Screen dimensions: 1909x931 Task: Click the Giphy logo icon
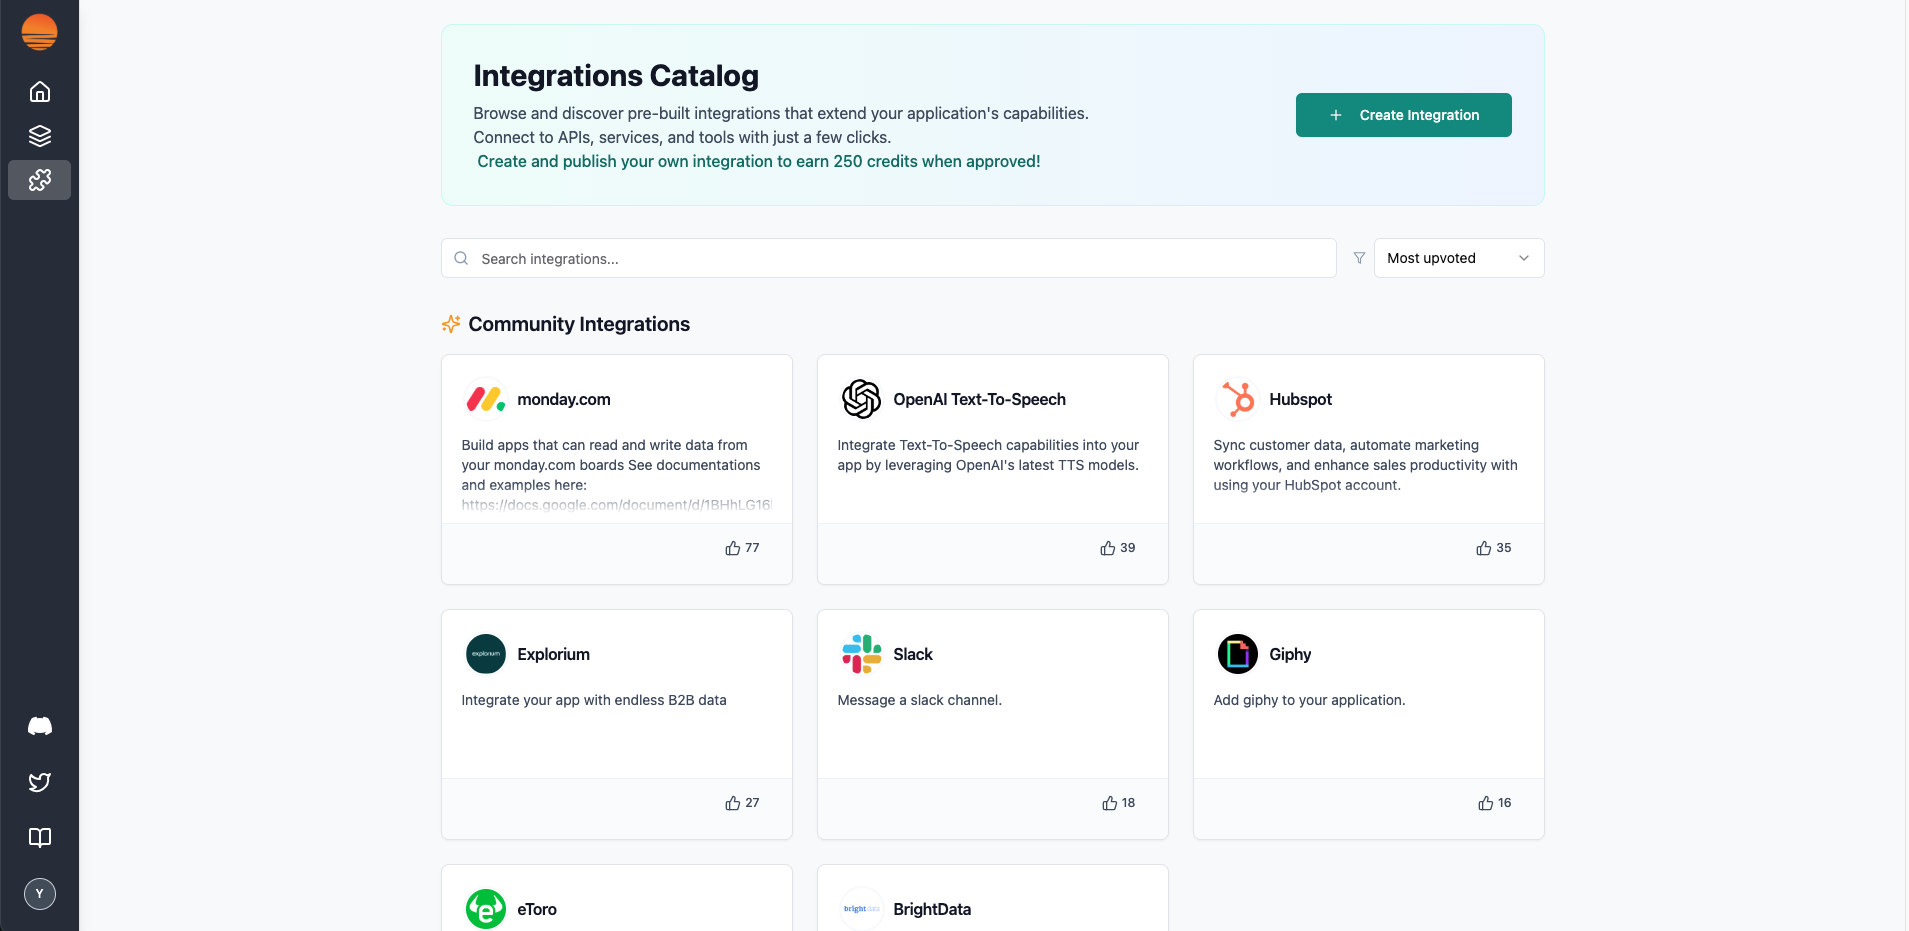(1238, 655)
